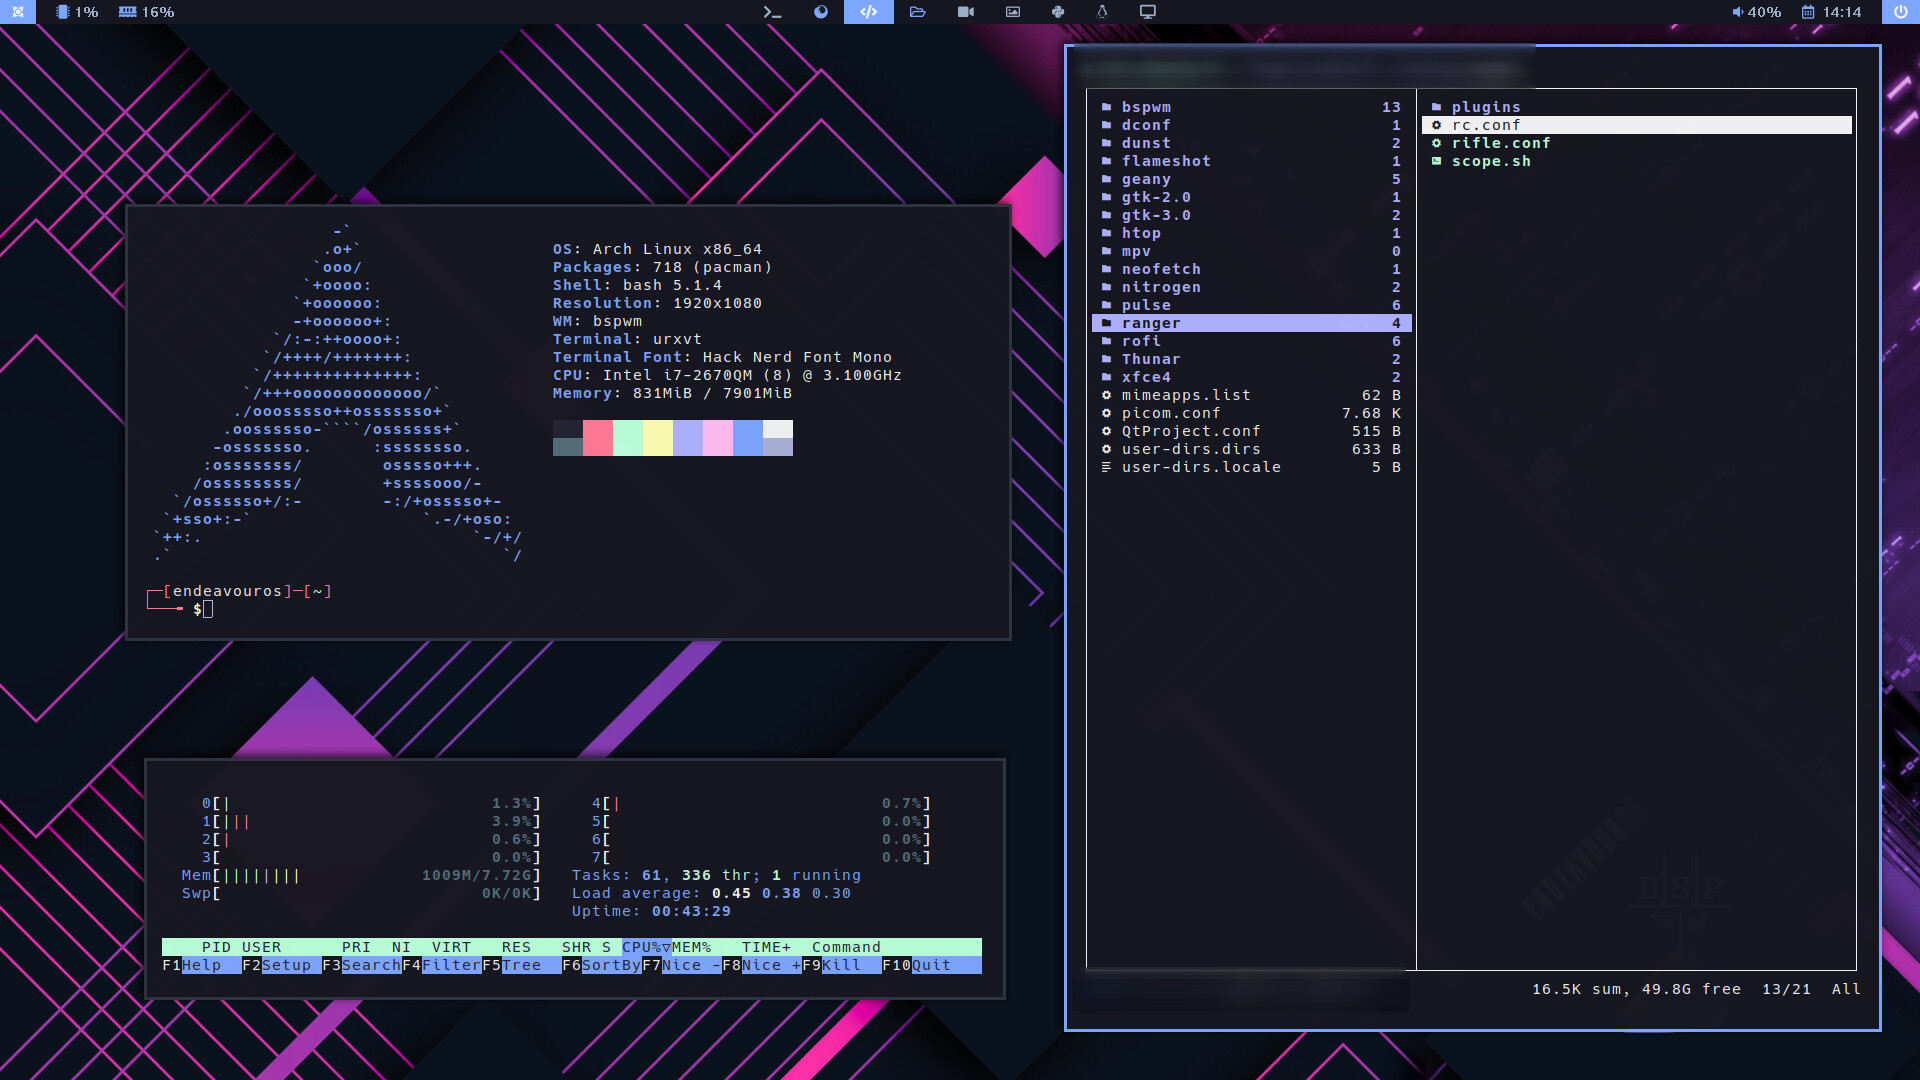Select the htop folder in ranger
The image size is (1920, 1080).
click(x=1251, y=233)
